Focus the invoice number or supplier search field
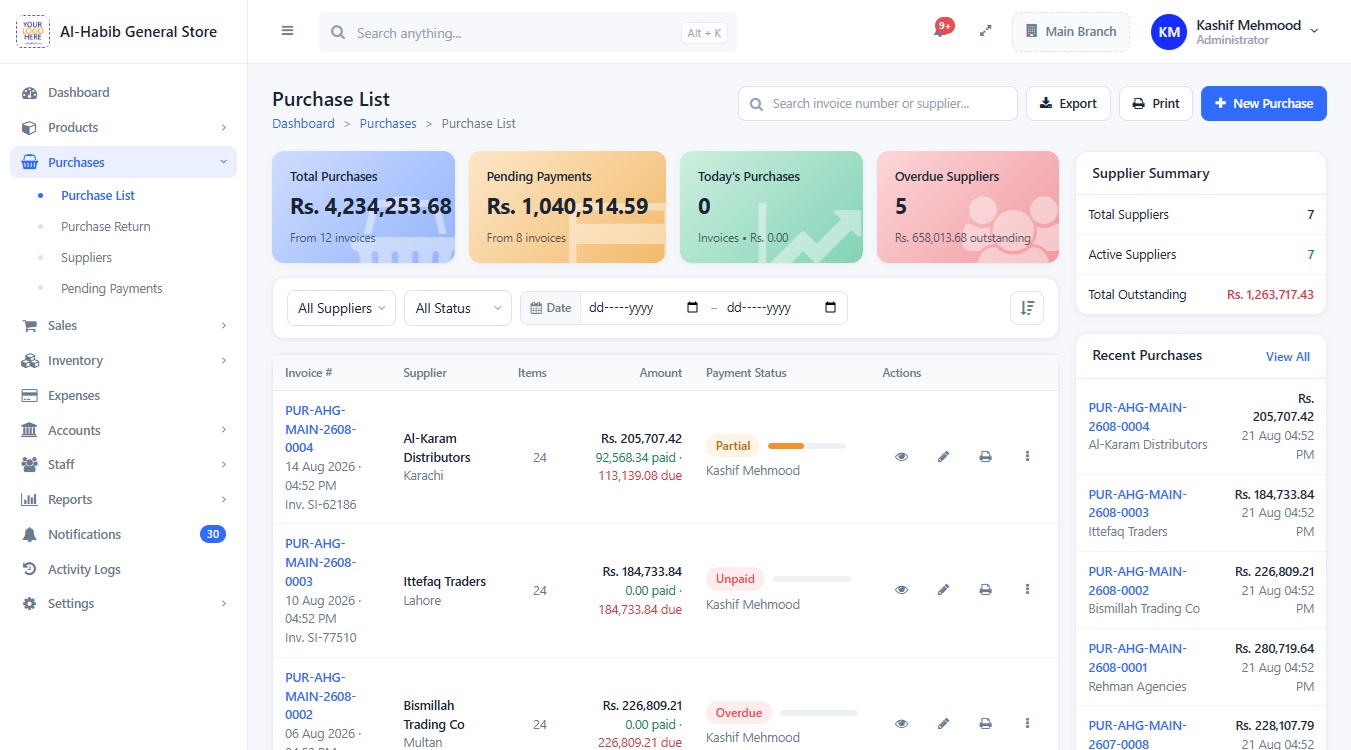This screenshot has height=750, width=1351. click(878, 103)
